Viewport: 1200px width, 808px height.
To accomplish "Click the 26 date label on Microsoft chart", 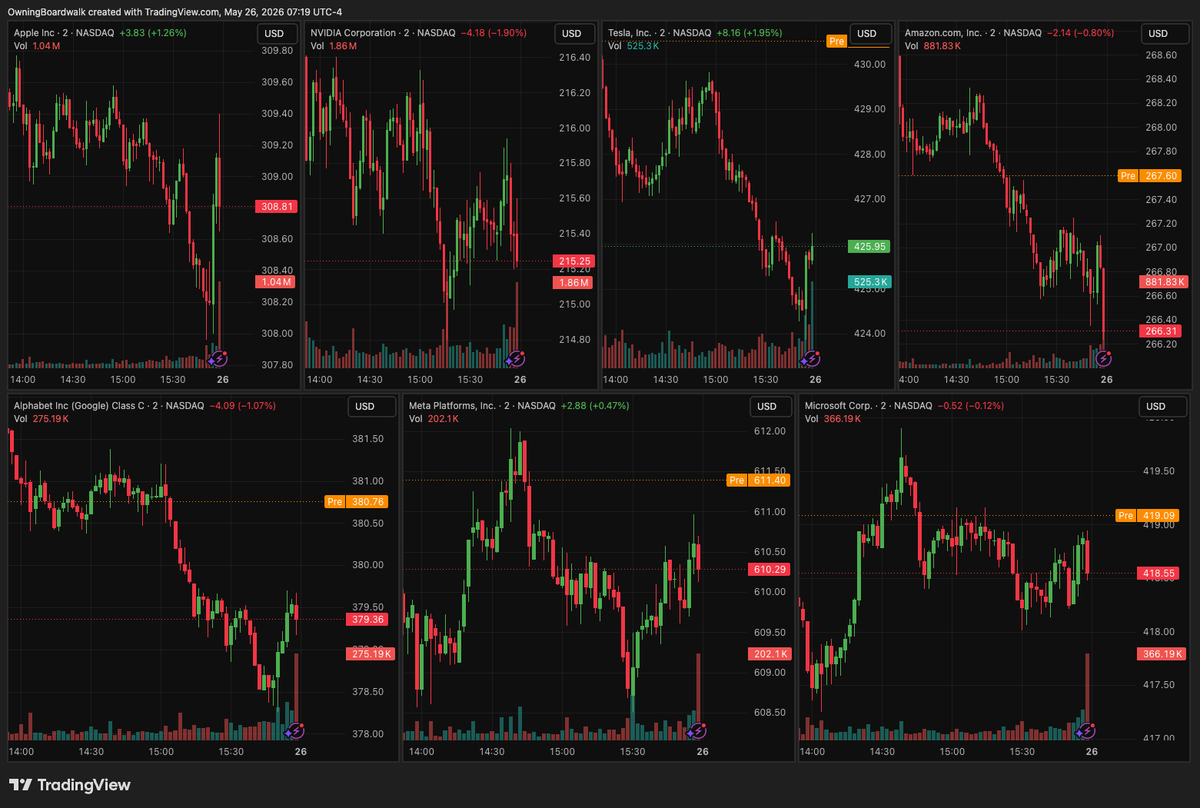I will [x=1092, y=751].
